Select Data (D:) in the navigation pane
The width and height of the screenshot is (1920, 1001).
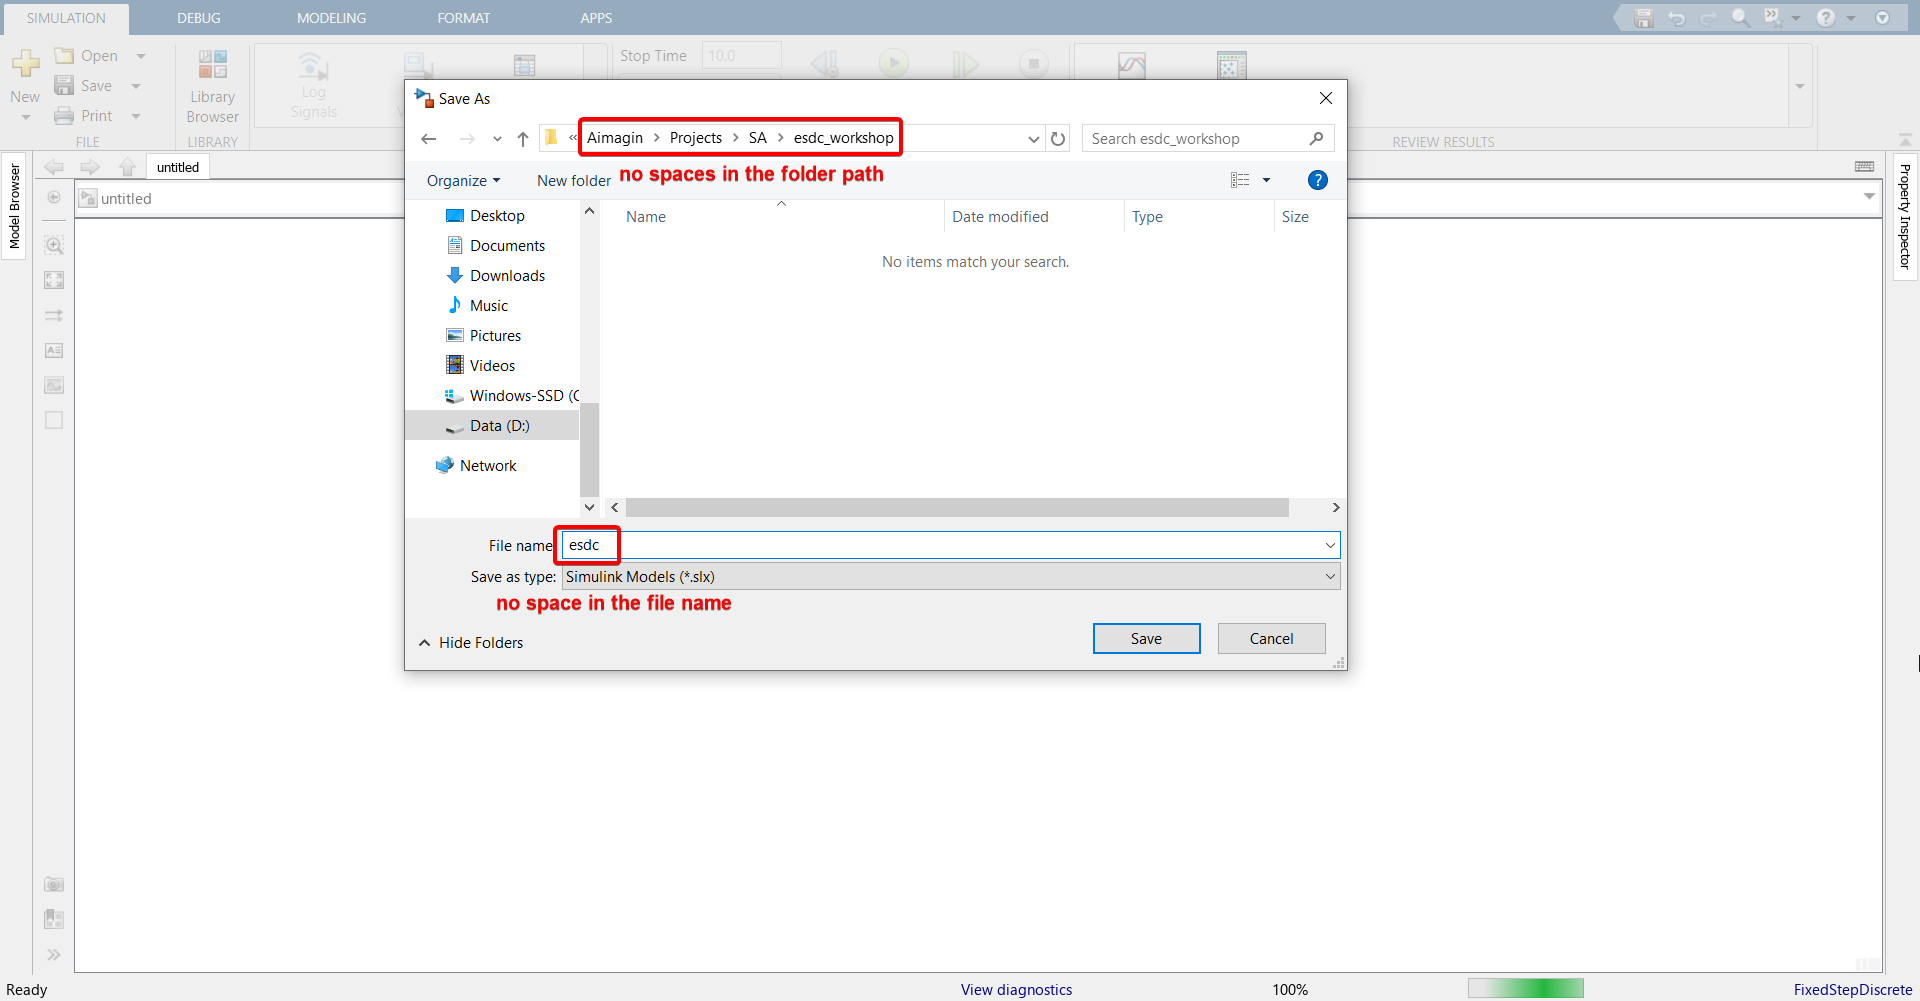499,426
